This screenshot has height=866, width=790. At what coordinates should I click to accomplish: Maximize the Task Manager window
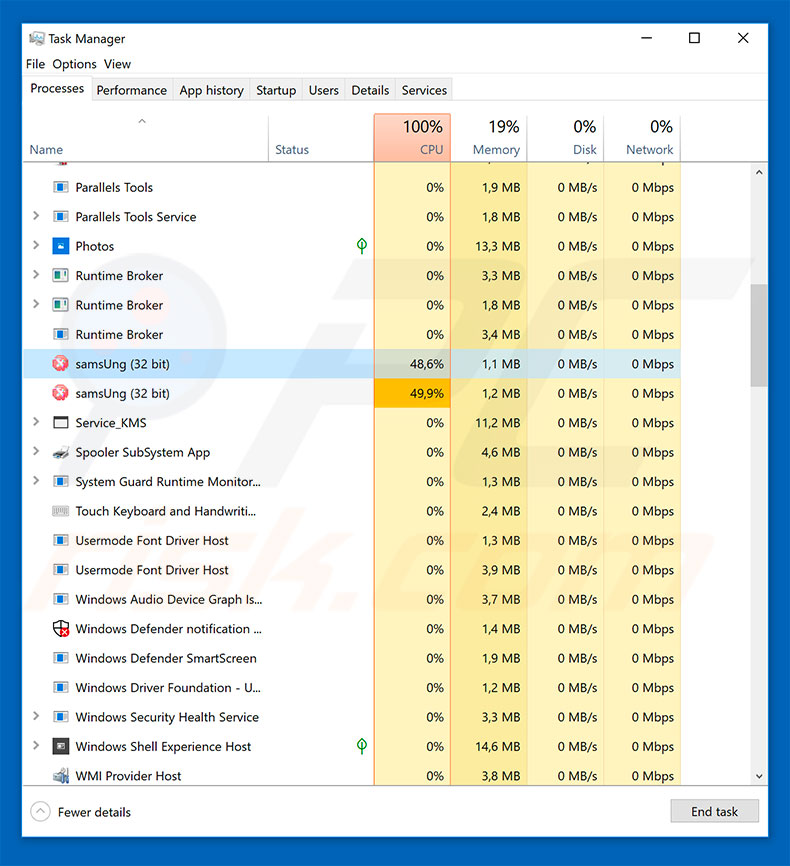(694, 38)
